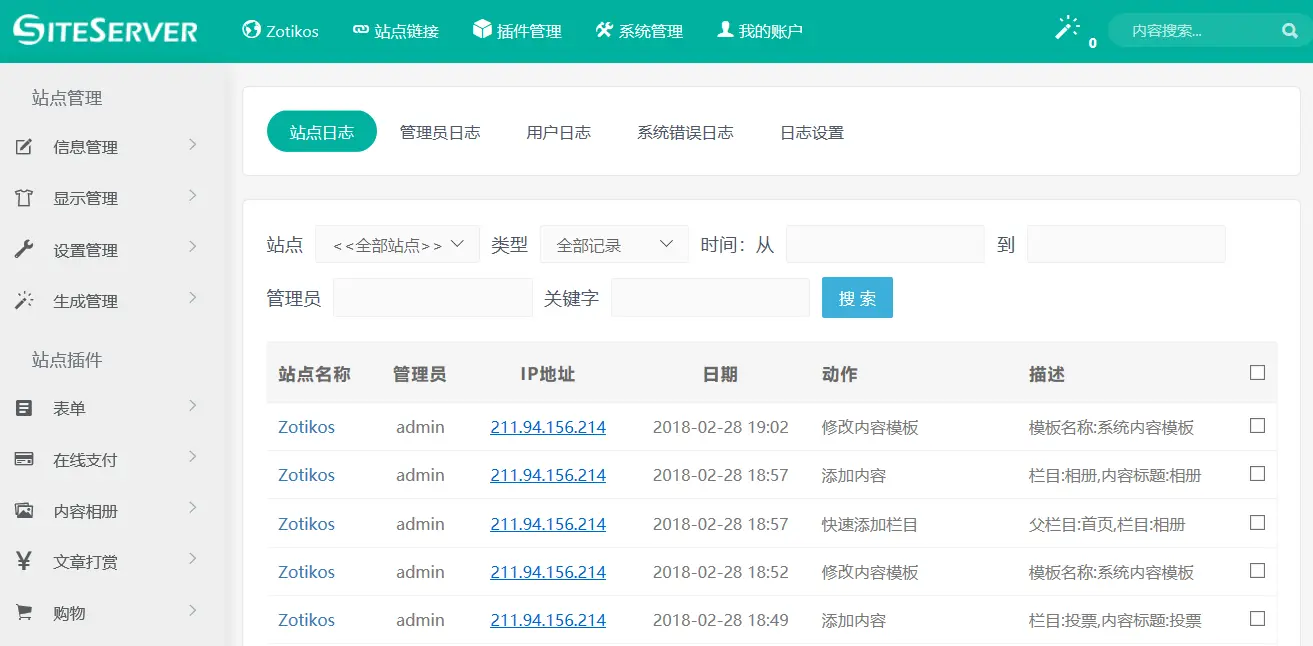Image resolution: width=1313 pixels, height=646 pixels.
Task: Click the tools icon for 系统管理
Action: (x=603, y=30)
